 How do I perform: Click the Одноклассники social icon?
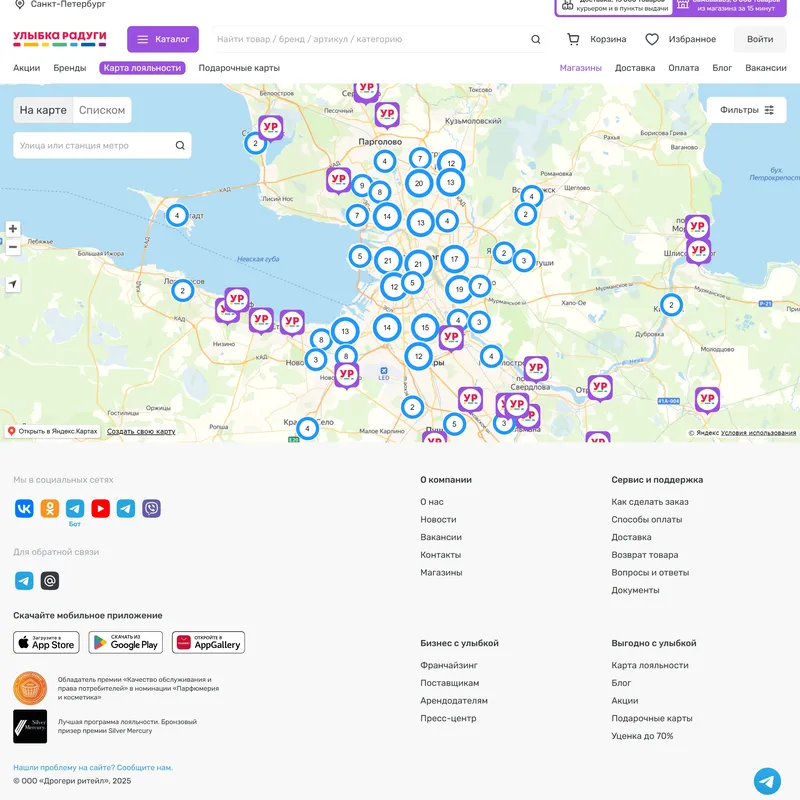pos(47,508)
